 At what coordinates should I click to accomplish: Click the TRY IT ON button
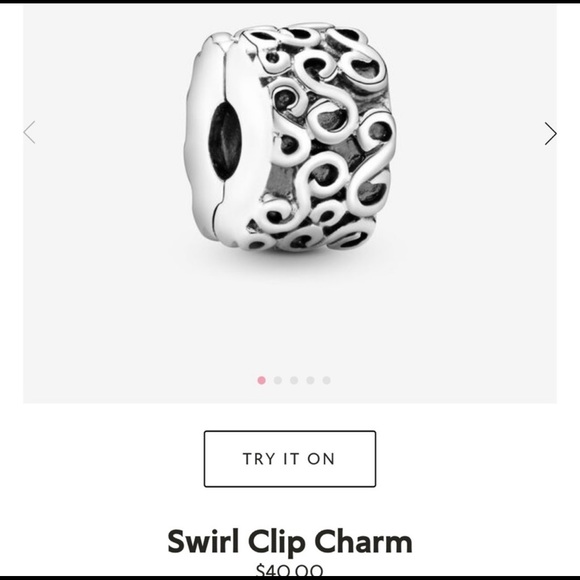point(290,459)
